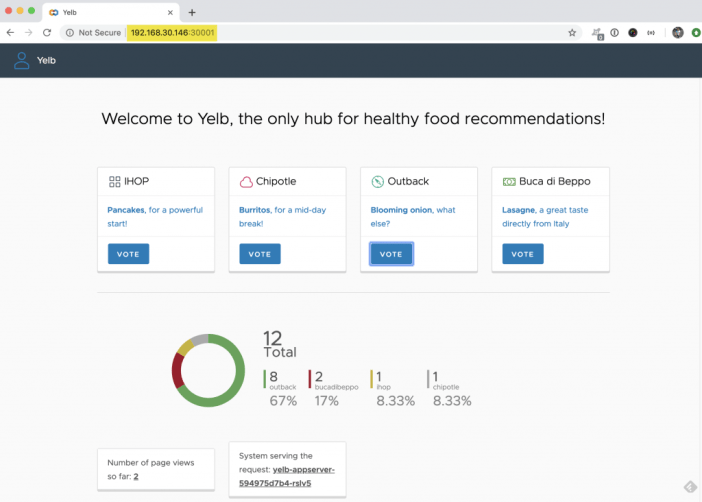Vote for IHOP
The image size is (702, 502).
tap(128, 254)
